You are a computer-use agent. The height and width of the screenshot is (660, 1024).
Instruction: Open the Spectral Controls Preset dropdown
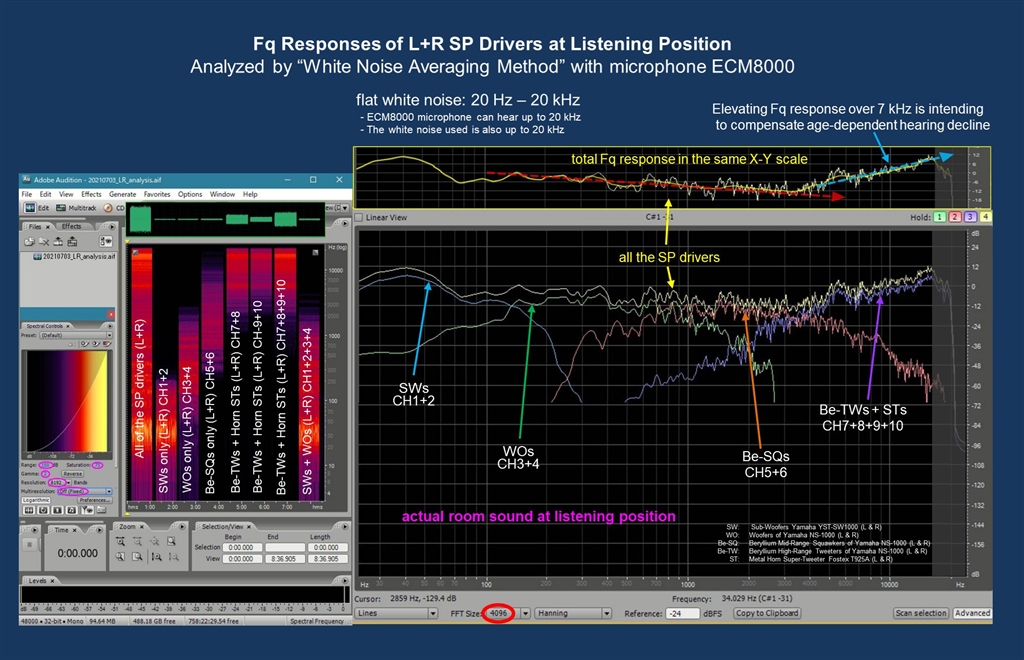point(76,335)
